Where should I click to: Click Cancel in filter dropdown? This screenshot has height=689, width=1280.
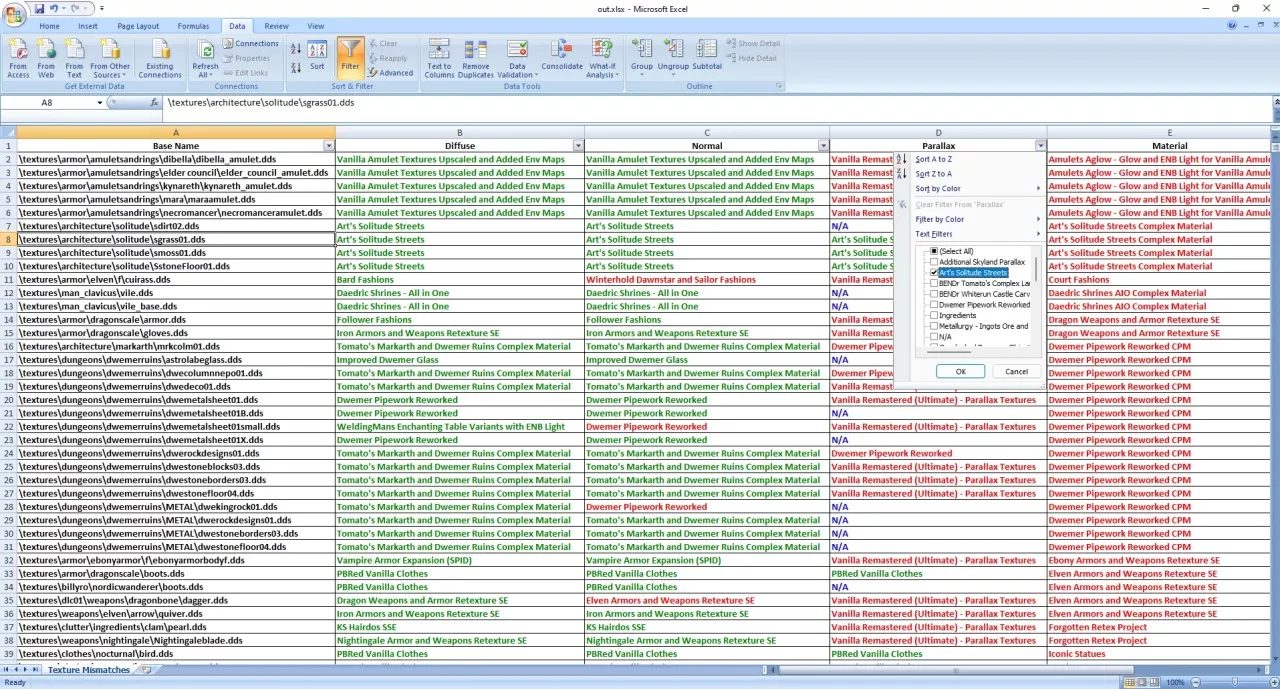[x=1016, y=371]
